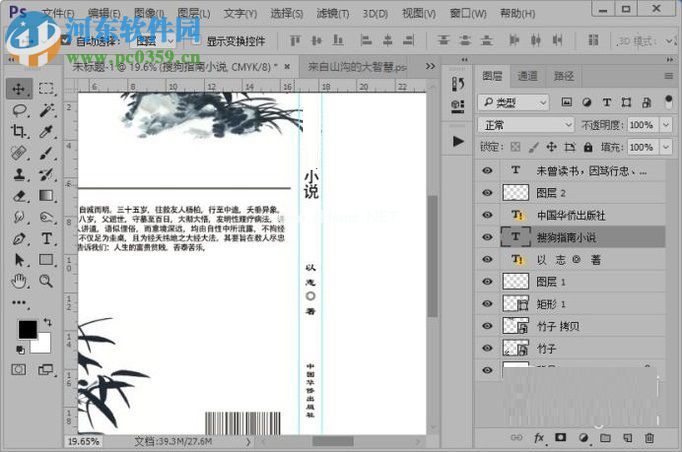Open Layers panel options menu
Image resolution: width=682 pixels, height=452 pixels.
669,76
